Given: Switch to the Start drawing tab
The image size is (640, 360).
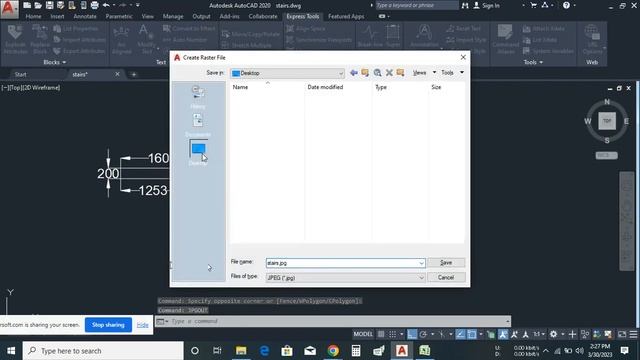Looking at the screenshot, I should click(x=20, y=74).
